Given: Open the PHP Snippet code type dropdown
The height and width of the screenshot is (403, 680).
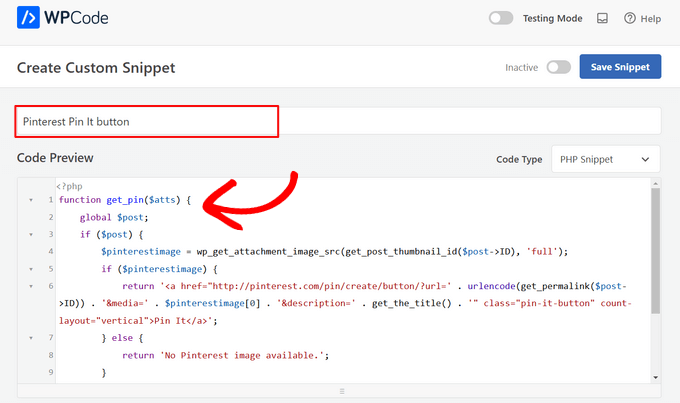Looking at the screenshot, I should click(x=605, y=159).
